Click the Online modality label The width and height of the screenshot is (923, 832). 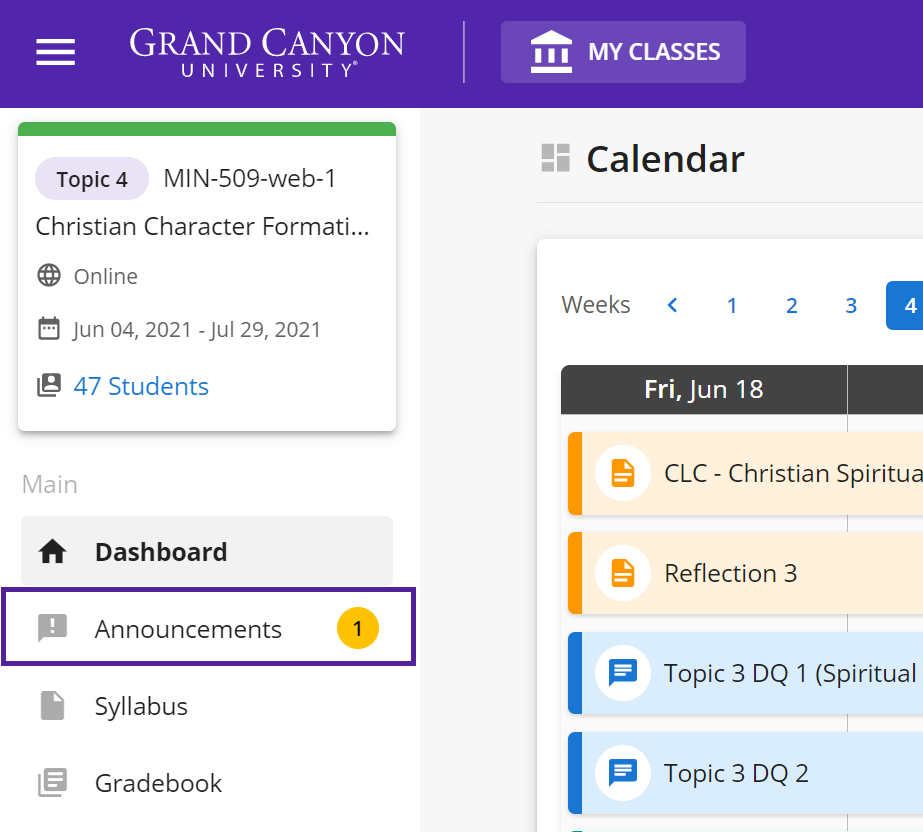pyautogui.click(x=106, y=276)
